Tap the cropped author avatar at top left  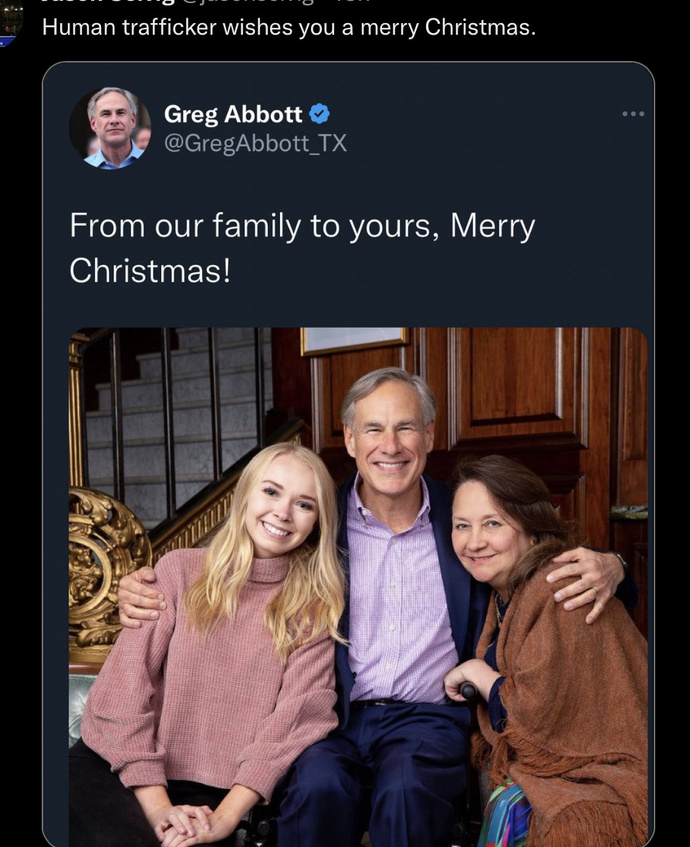pyautogui.click(x=10, y=23)
